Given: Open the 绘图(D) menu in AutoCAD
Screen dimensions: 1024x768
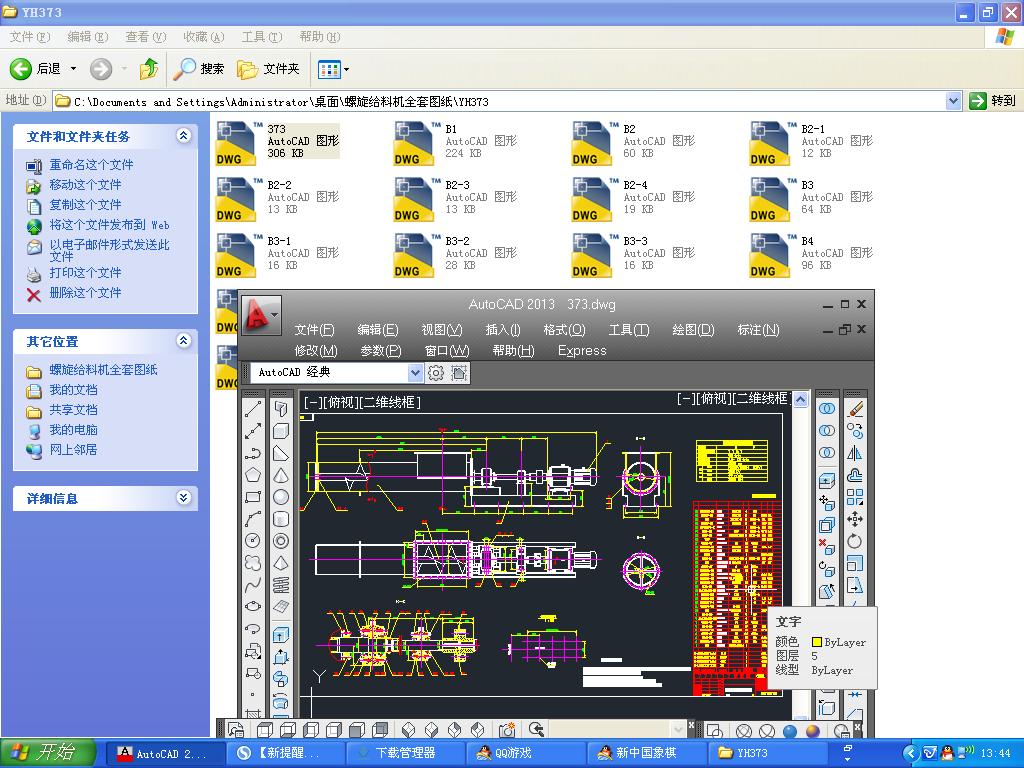Looking at the screenshot, I should 693,330.
